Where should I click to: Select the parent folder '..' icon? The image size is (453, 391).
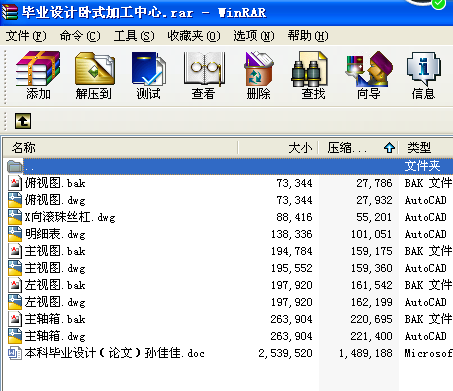click(15, 166)
